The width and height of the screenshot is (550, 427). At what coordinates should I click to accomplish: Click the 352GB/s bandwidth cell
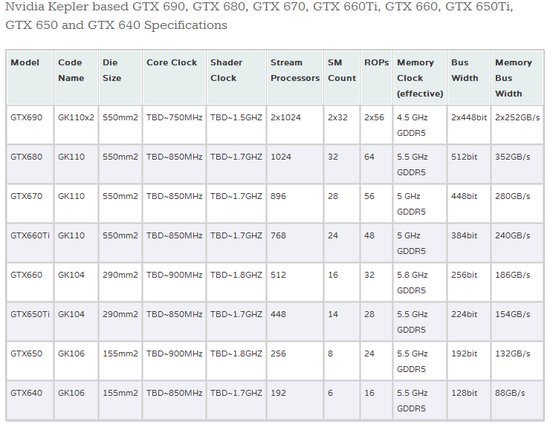(517, 164)
